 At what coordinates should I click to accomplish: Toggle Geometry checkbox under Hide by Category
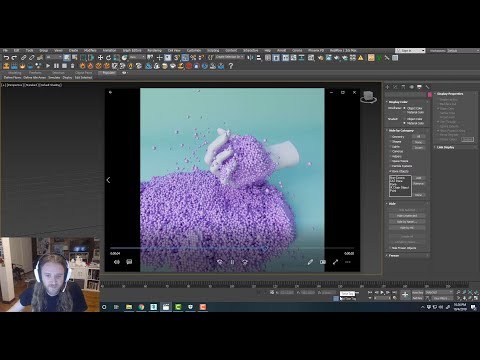391,137
